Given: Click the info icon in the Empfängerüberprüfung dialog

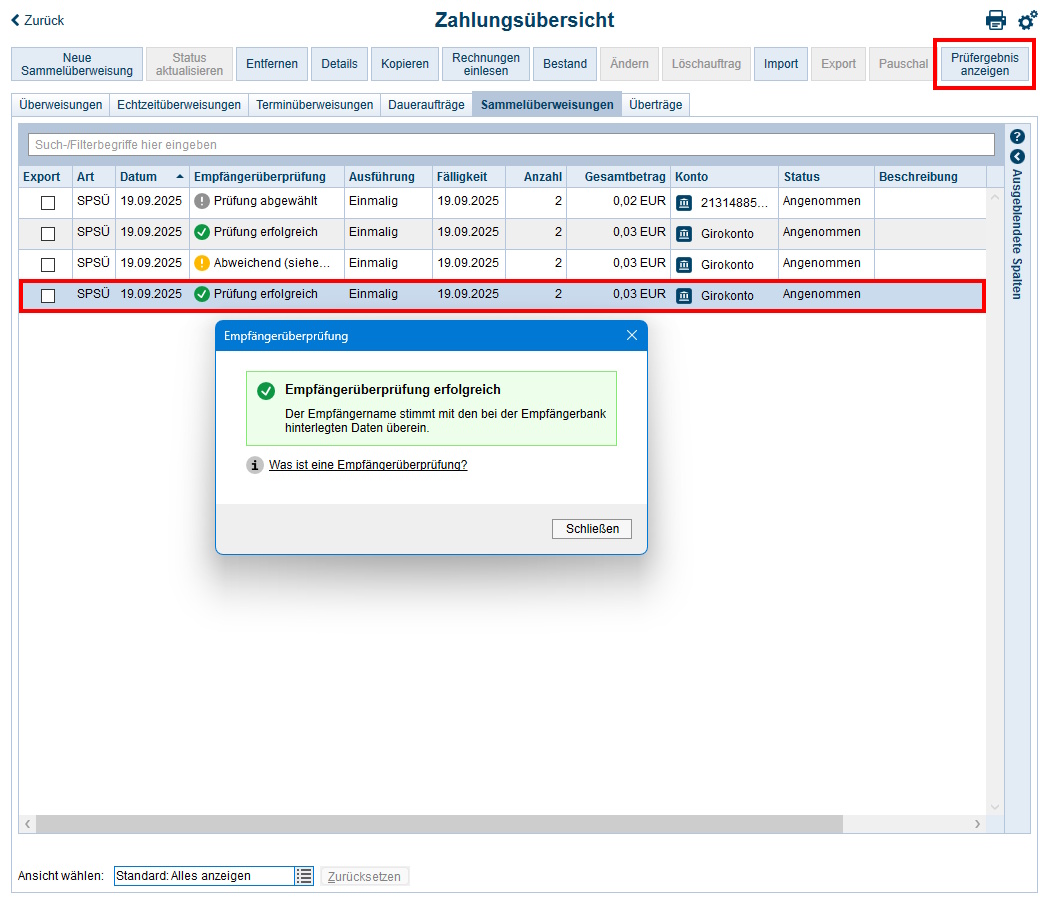Looking at the screenshot, I should [253, 464].
